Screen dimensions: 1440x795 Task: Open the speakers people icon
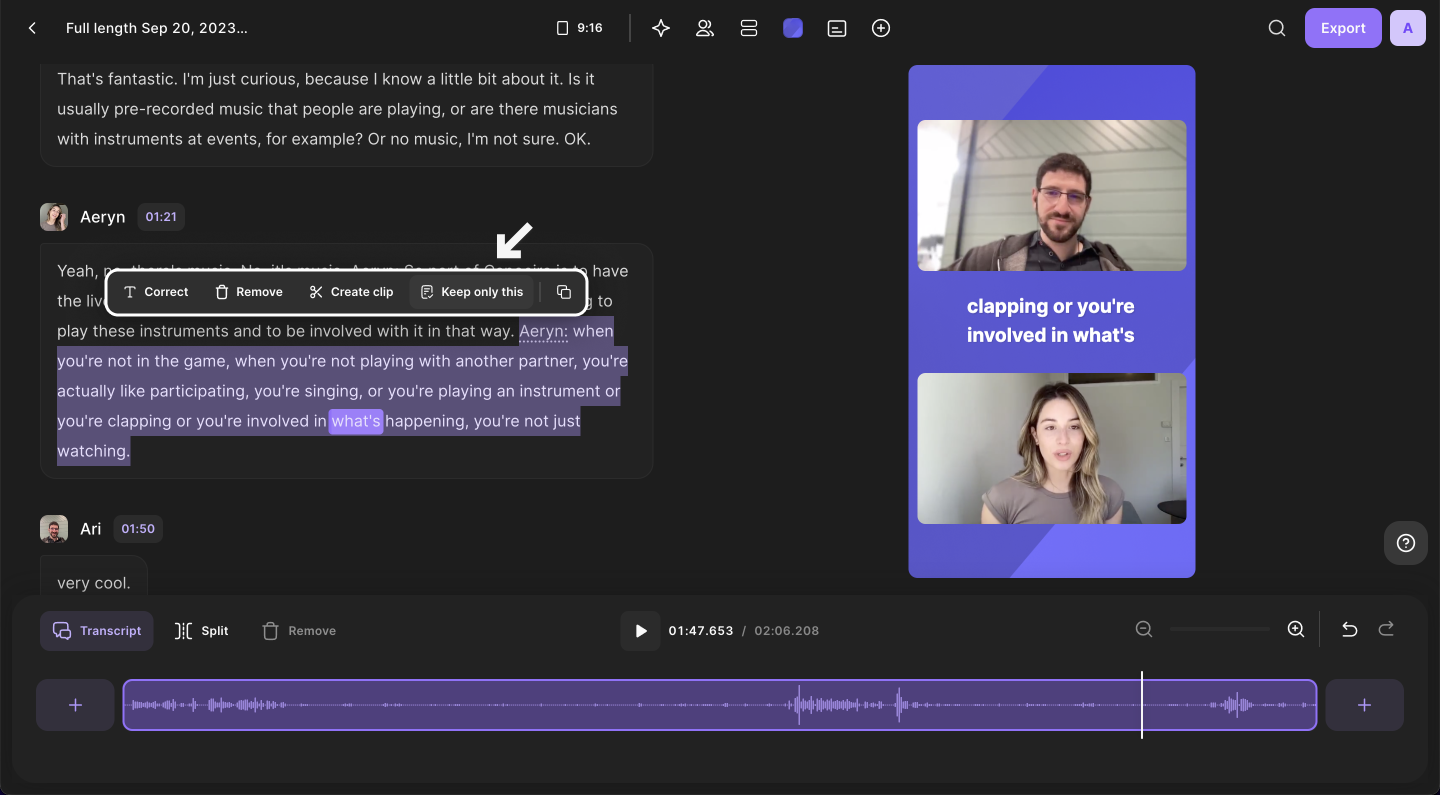tap(705, 28)
